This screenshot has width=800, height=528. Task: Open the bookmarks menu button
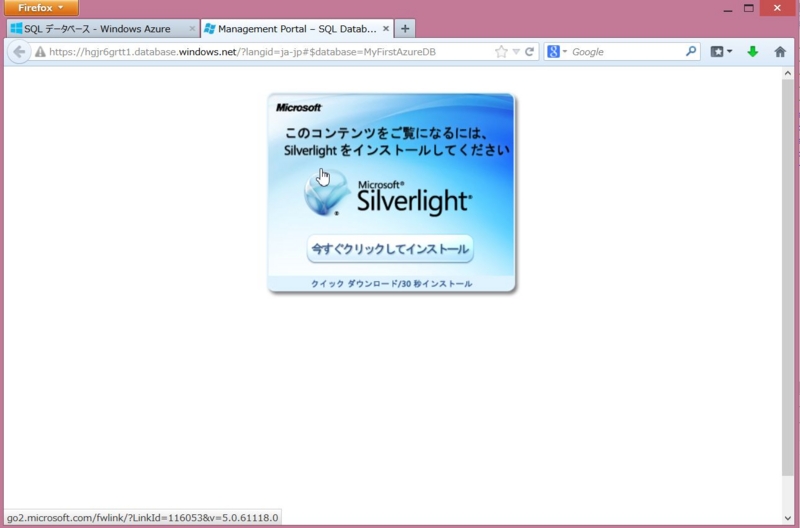(x=721, y=52)
